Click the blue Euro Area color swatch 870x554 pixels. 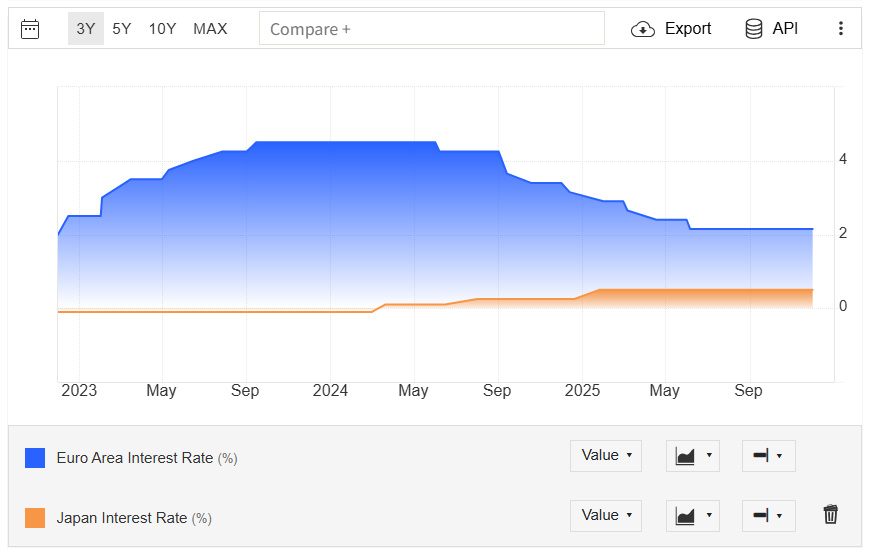pos(35,458)
